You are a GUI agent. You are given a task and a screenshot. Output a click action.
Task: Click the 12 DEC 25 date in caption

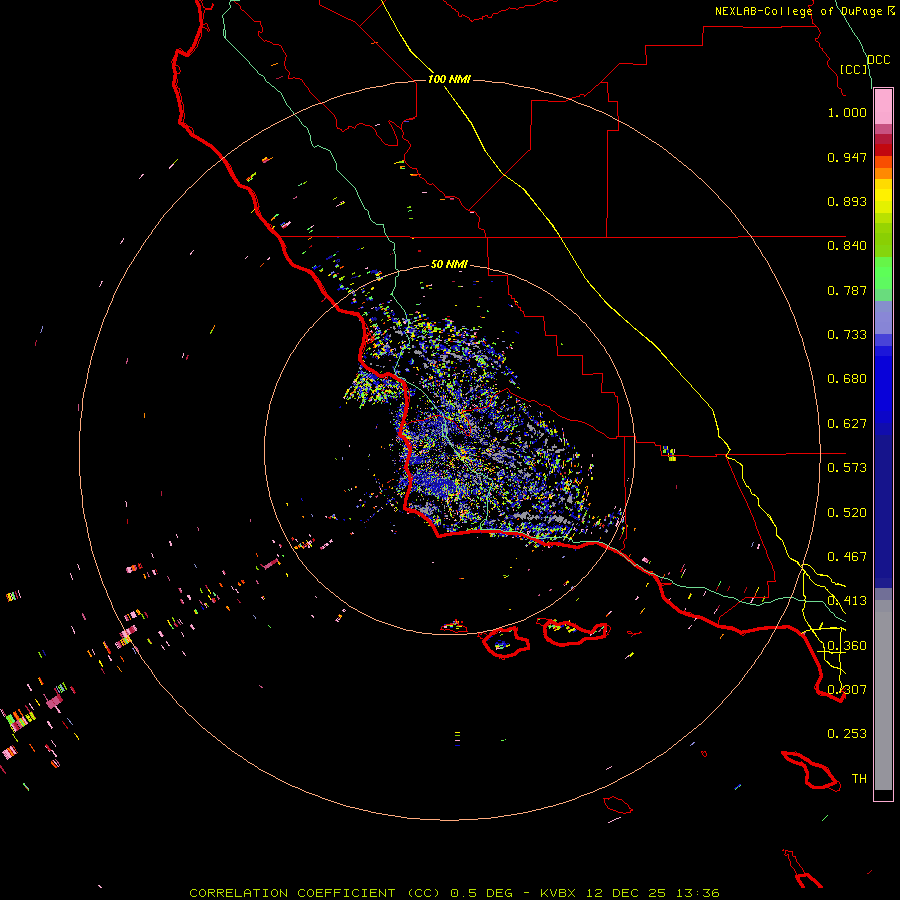pos(627,893)
